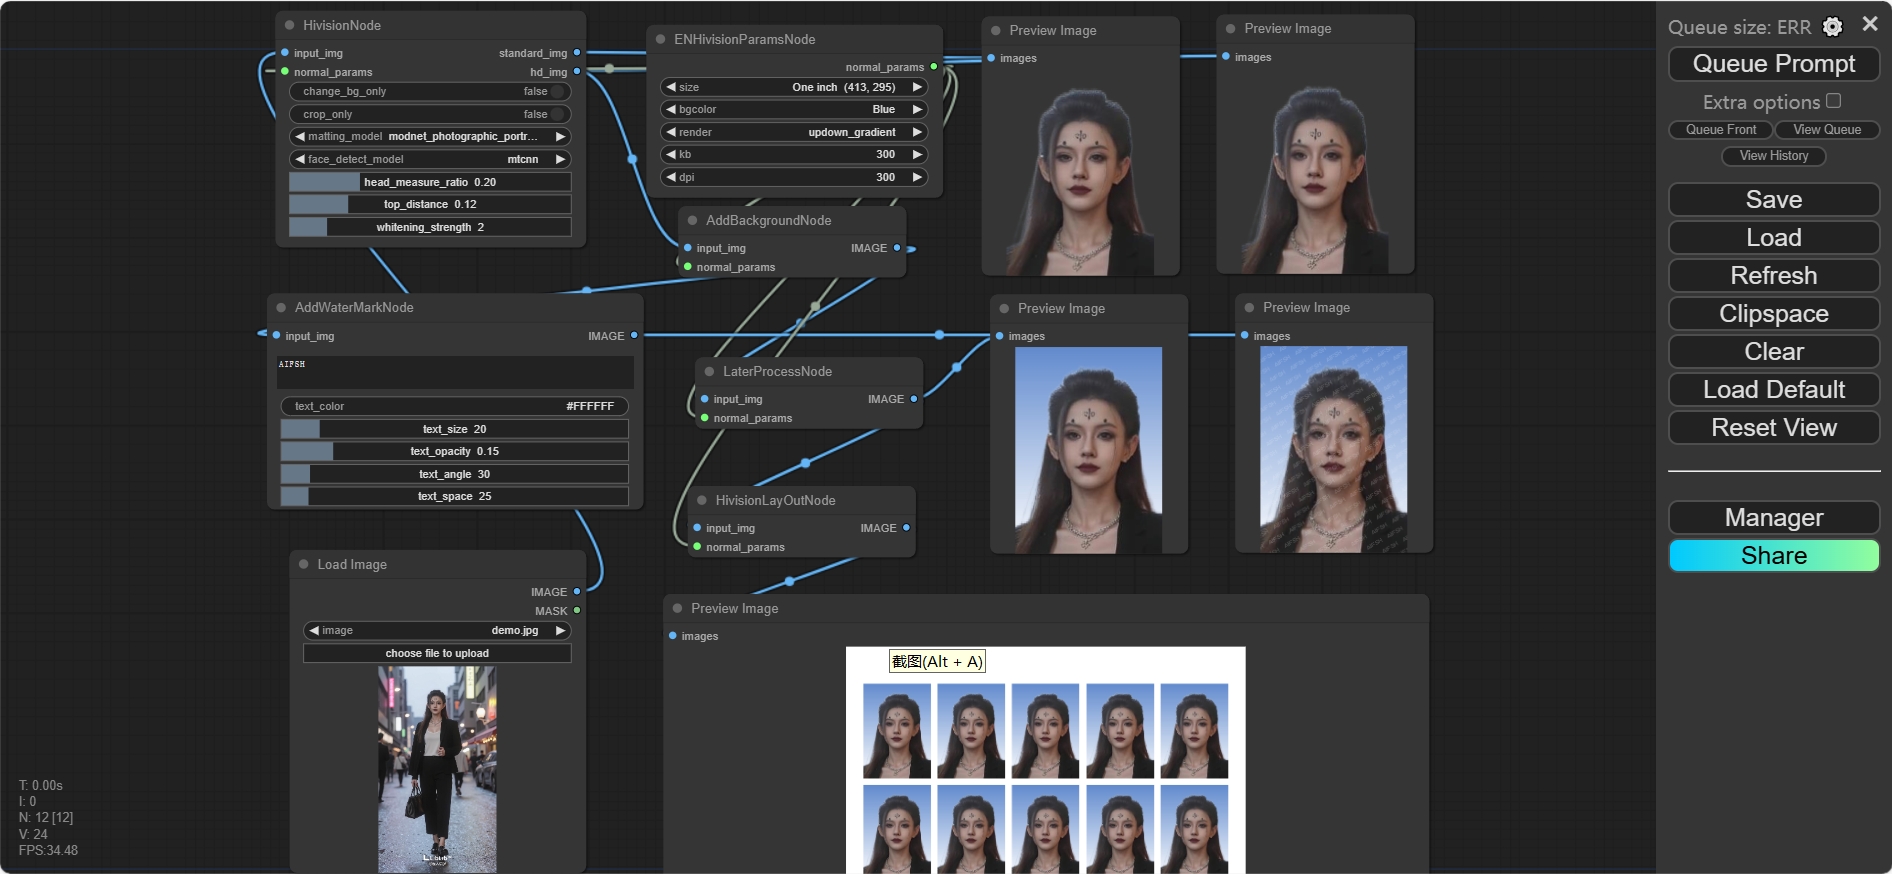Click the watermarked preview portrait image
Image resolution: width=1892 pixels, height=874 pixels.
pyautogui.click(x=1334, y=449)
